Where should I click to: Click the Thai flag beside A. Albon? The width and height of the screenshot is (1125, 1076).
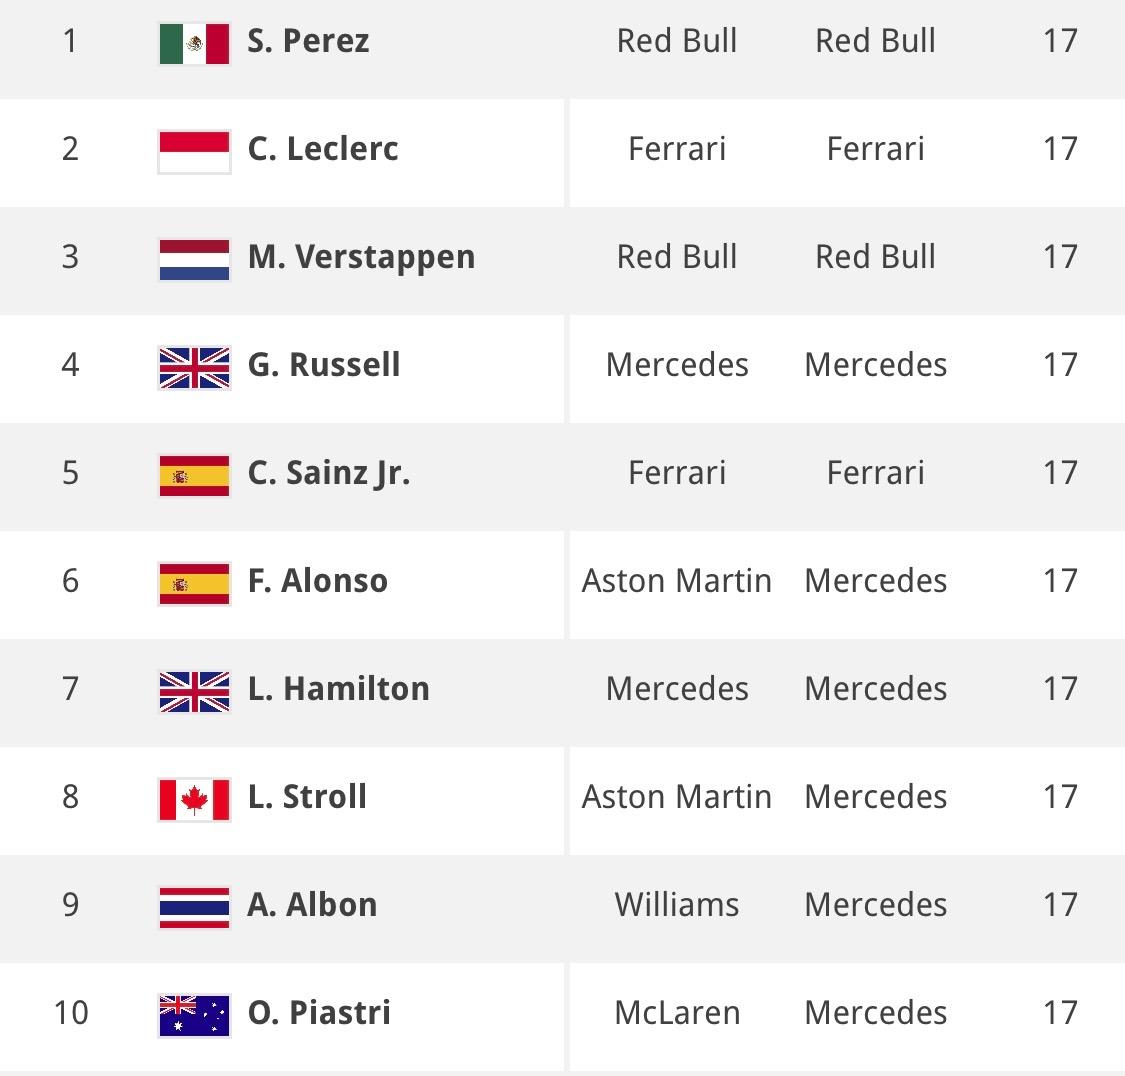click(x=194, y=907)
